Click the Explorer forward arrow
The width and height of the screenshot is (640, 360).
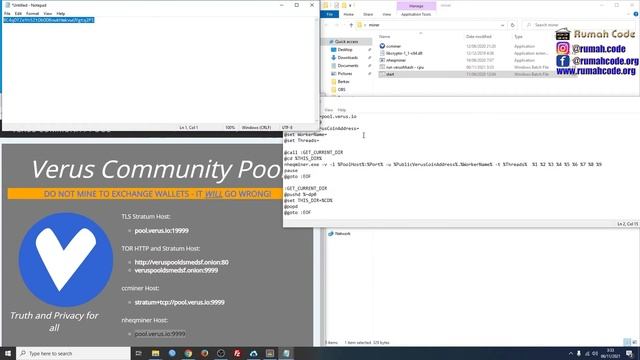336,25
